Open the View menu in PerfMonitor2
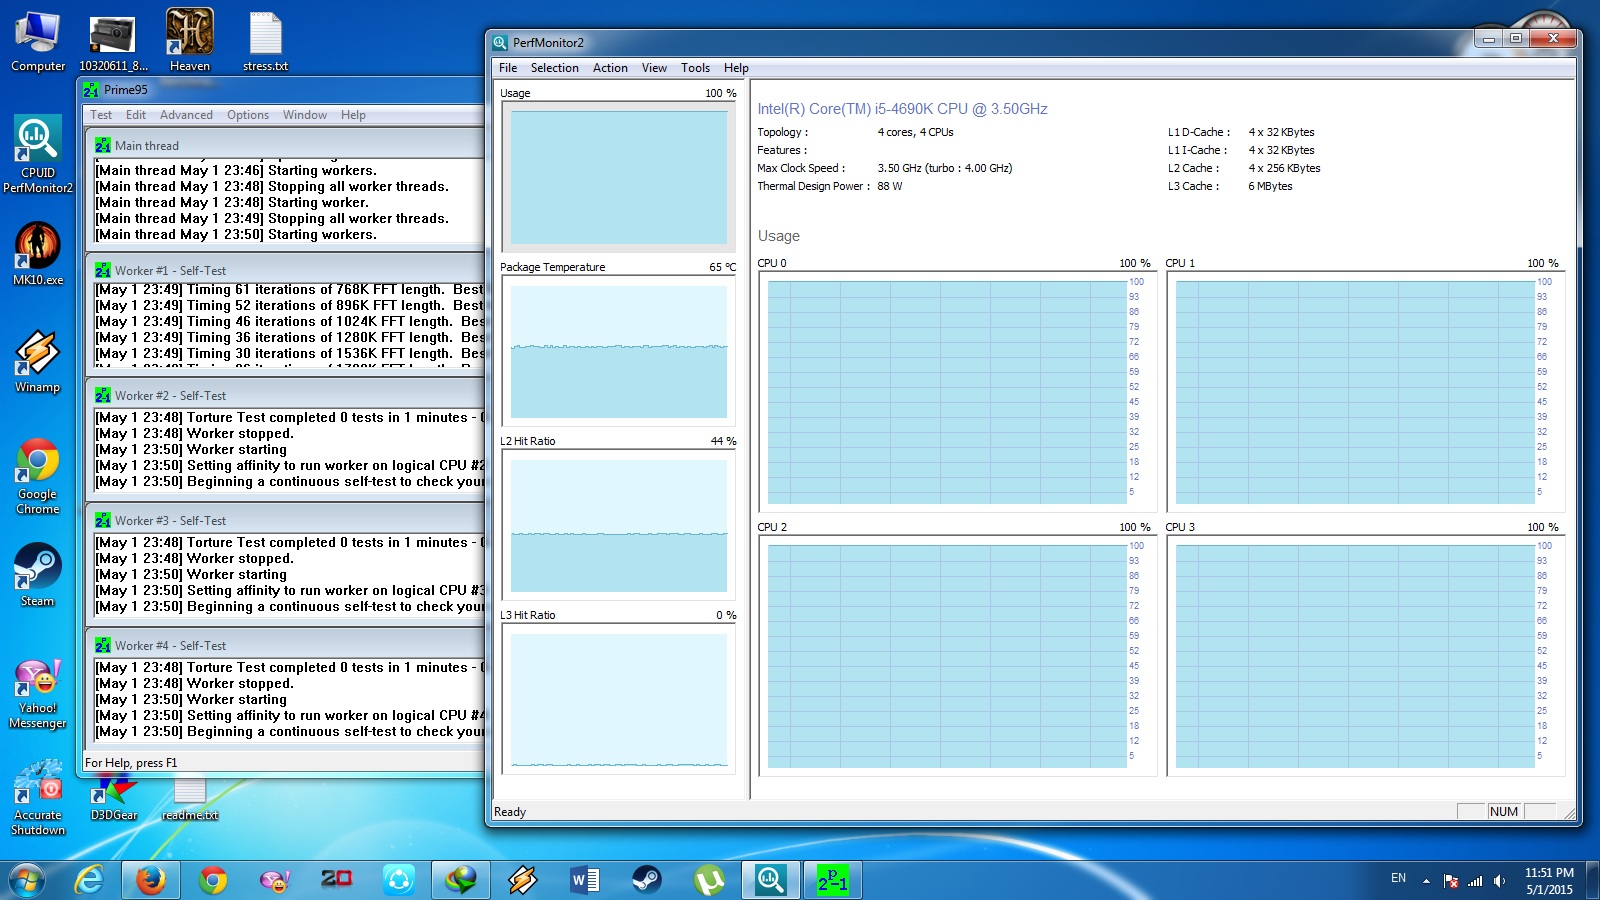Viewport: 1600px width, 900px height. click(654, 68)
